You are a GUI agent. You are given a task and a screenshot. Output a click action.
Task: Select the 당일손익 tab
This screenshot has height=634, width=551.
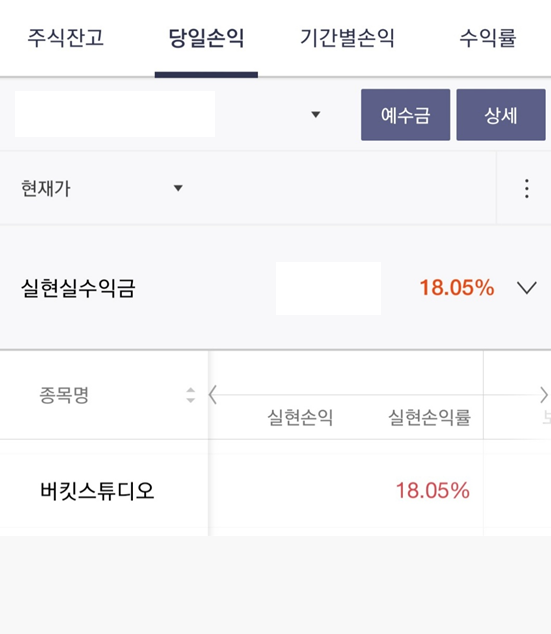[x=206, y=38]
